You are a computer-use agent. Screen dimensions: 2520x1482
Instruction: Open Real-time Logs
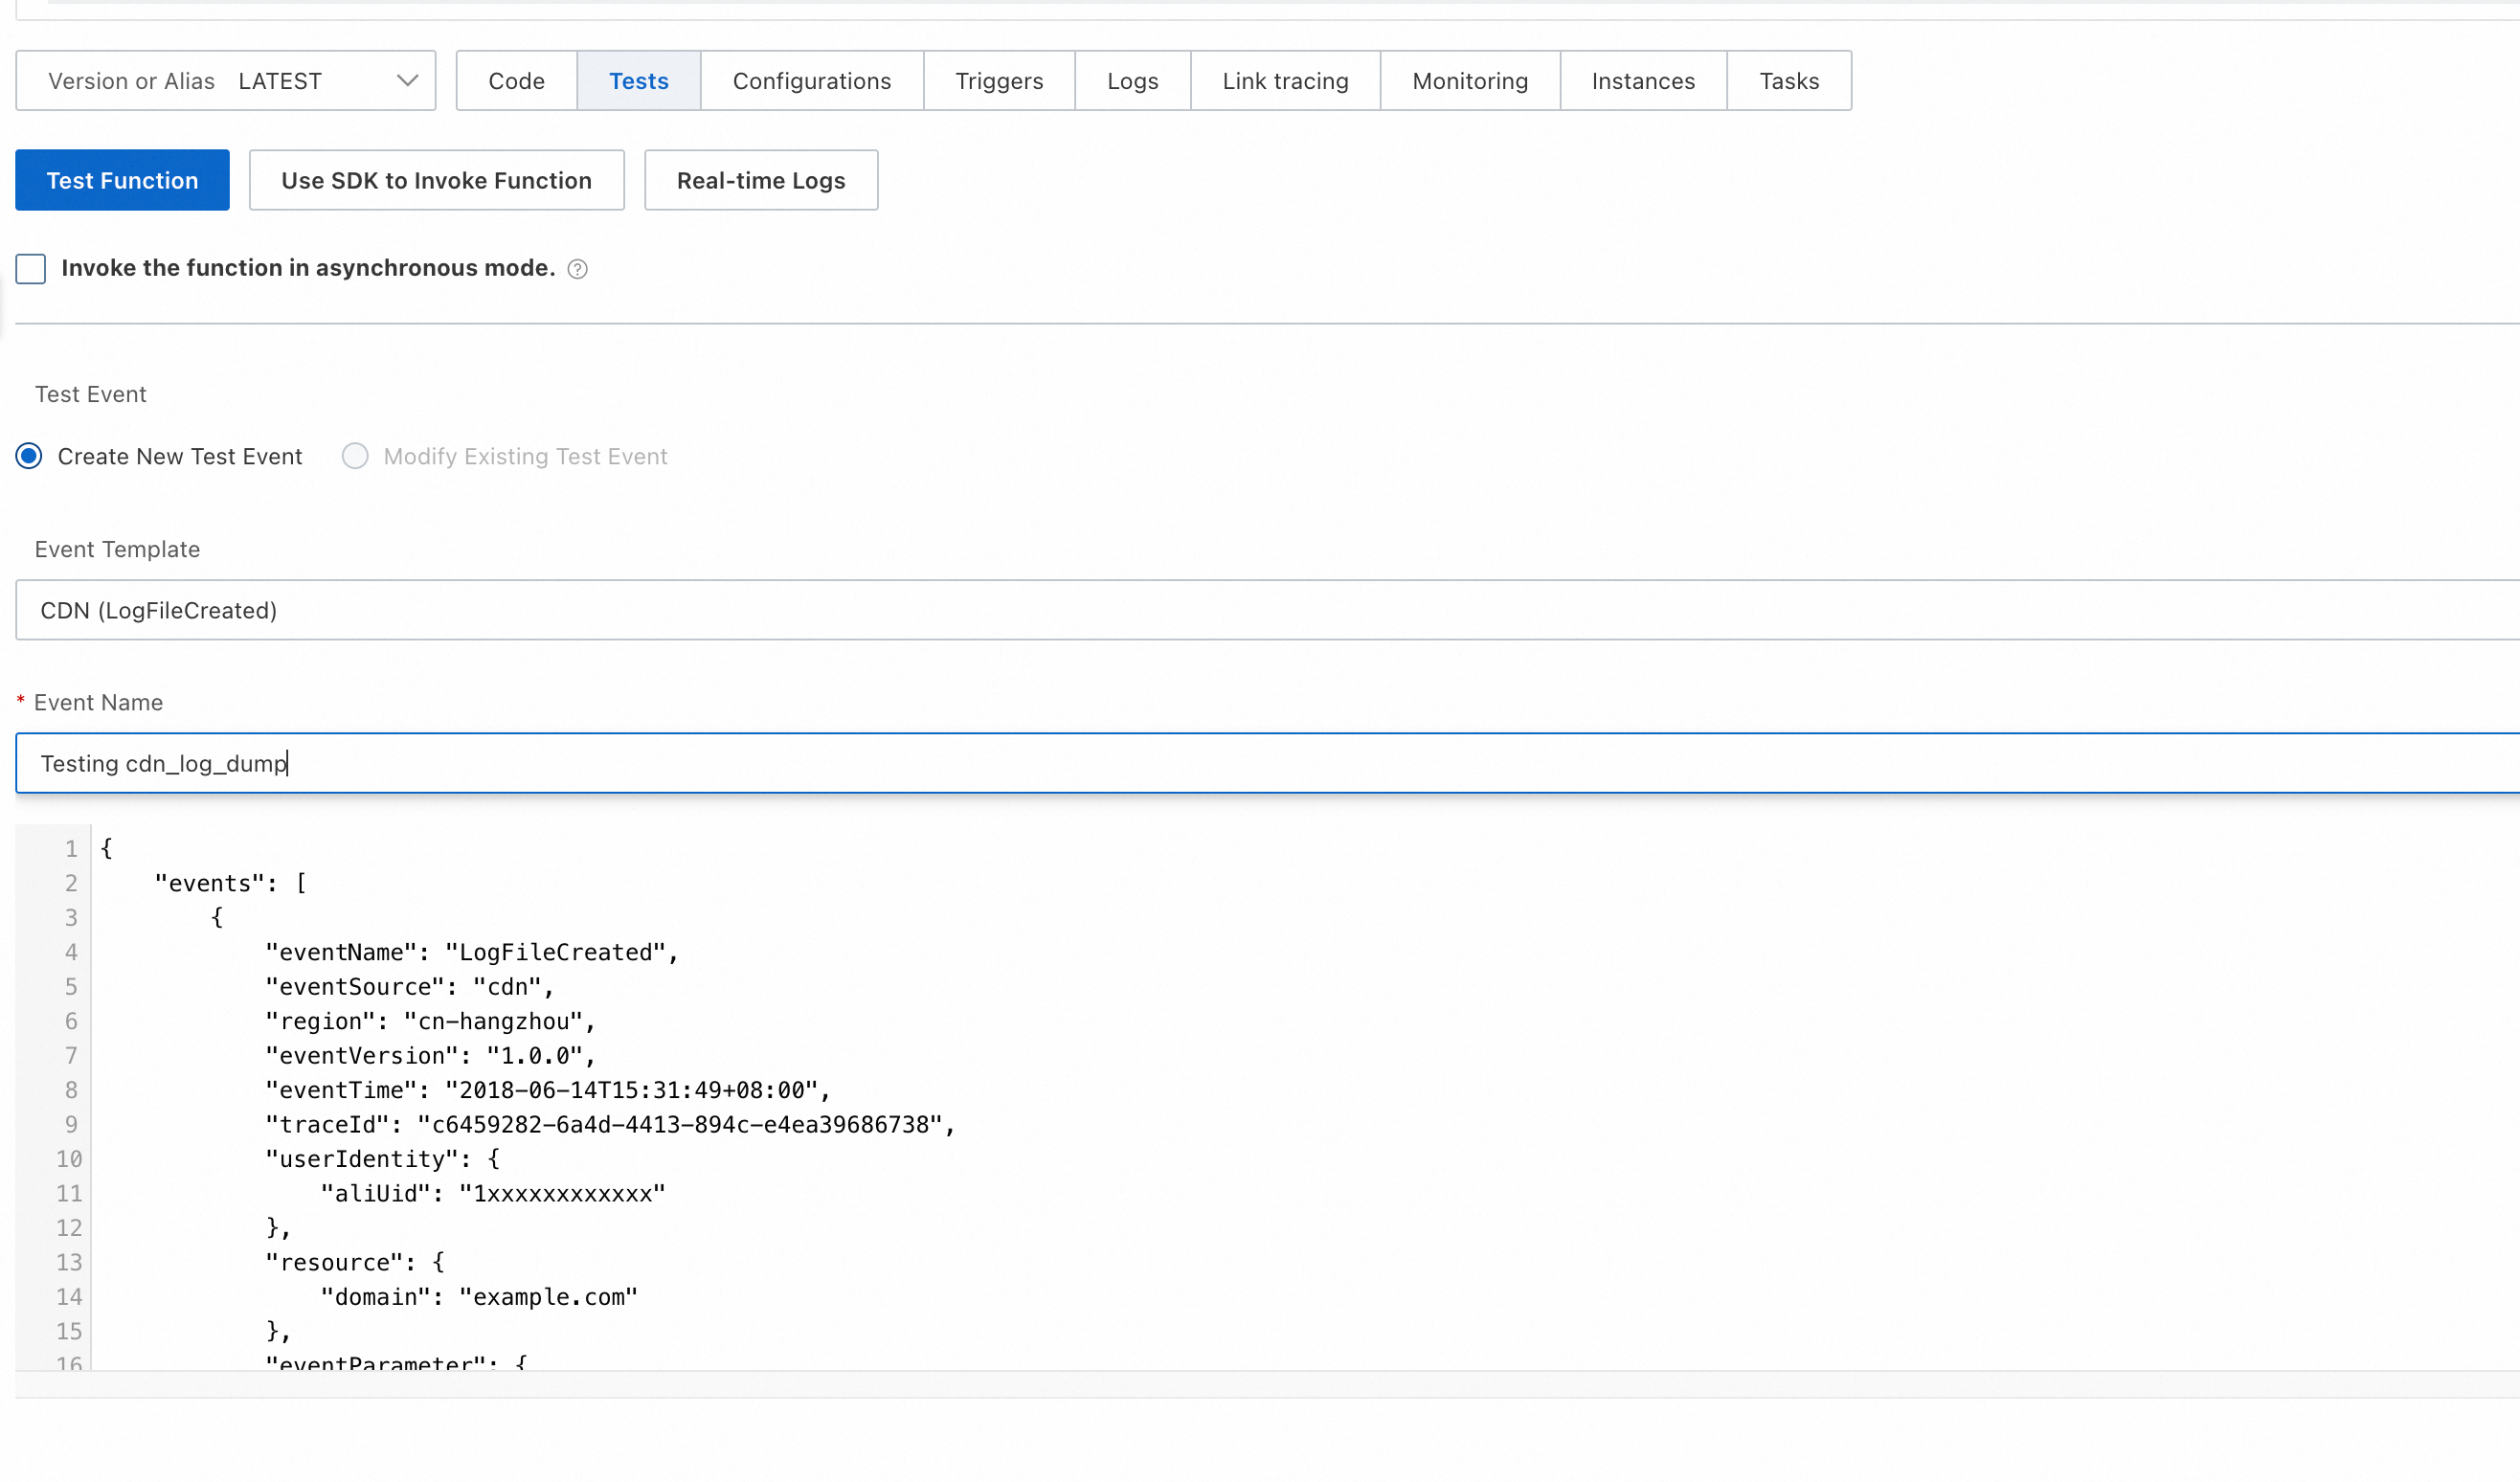[x=760, y=181]
